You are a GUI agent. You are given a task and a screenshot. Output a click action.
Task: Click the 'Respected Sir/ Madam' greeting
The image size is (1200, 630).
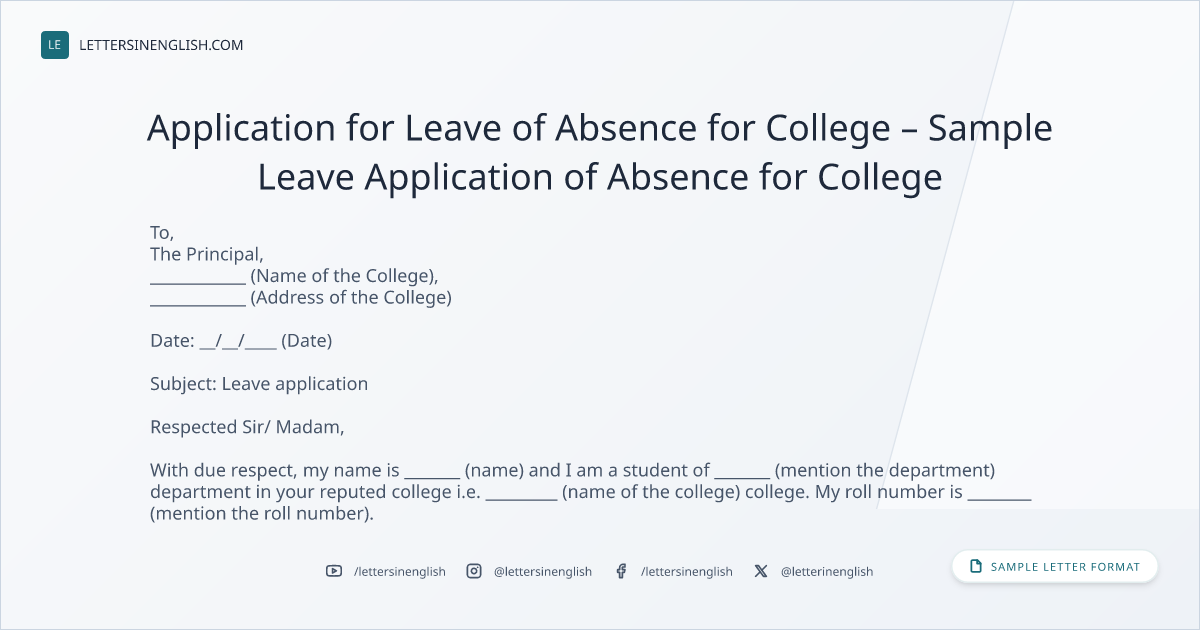247,427
